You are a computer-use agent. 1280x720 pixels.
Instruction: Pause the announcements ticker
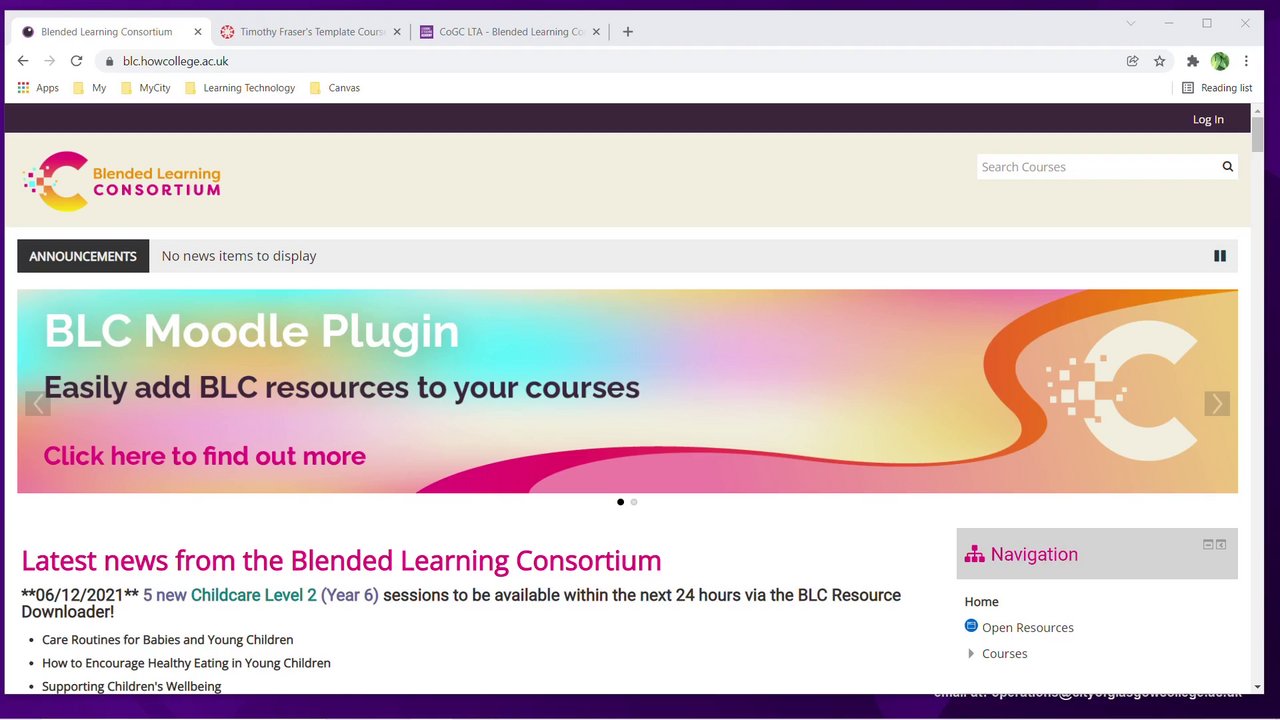coord(1220,256)
